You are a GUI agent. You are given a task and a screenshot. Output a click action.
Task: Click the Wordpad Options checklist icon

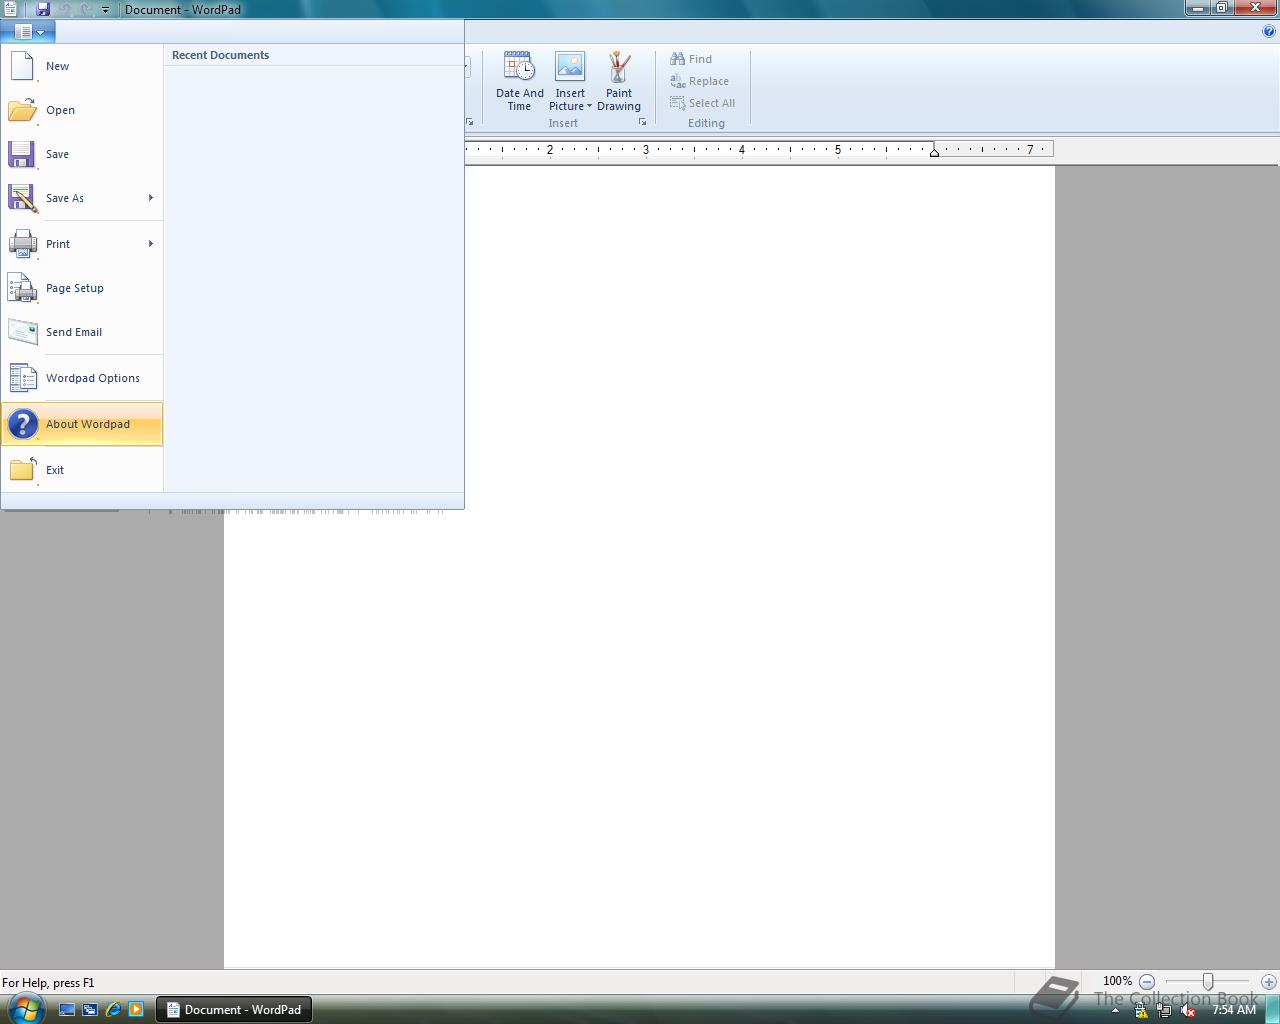[x=22, y=378]
